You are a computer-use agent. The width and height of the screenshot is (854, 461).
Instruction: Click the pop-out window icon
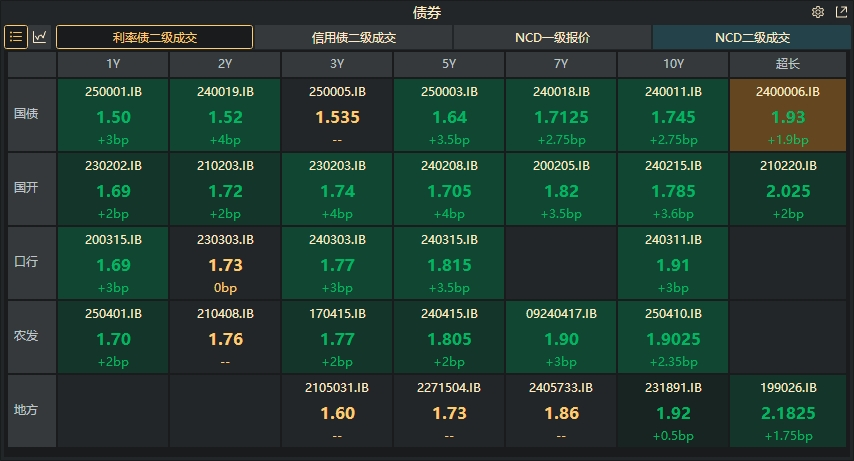pyautogui.click(x=839, y=12)
